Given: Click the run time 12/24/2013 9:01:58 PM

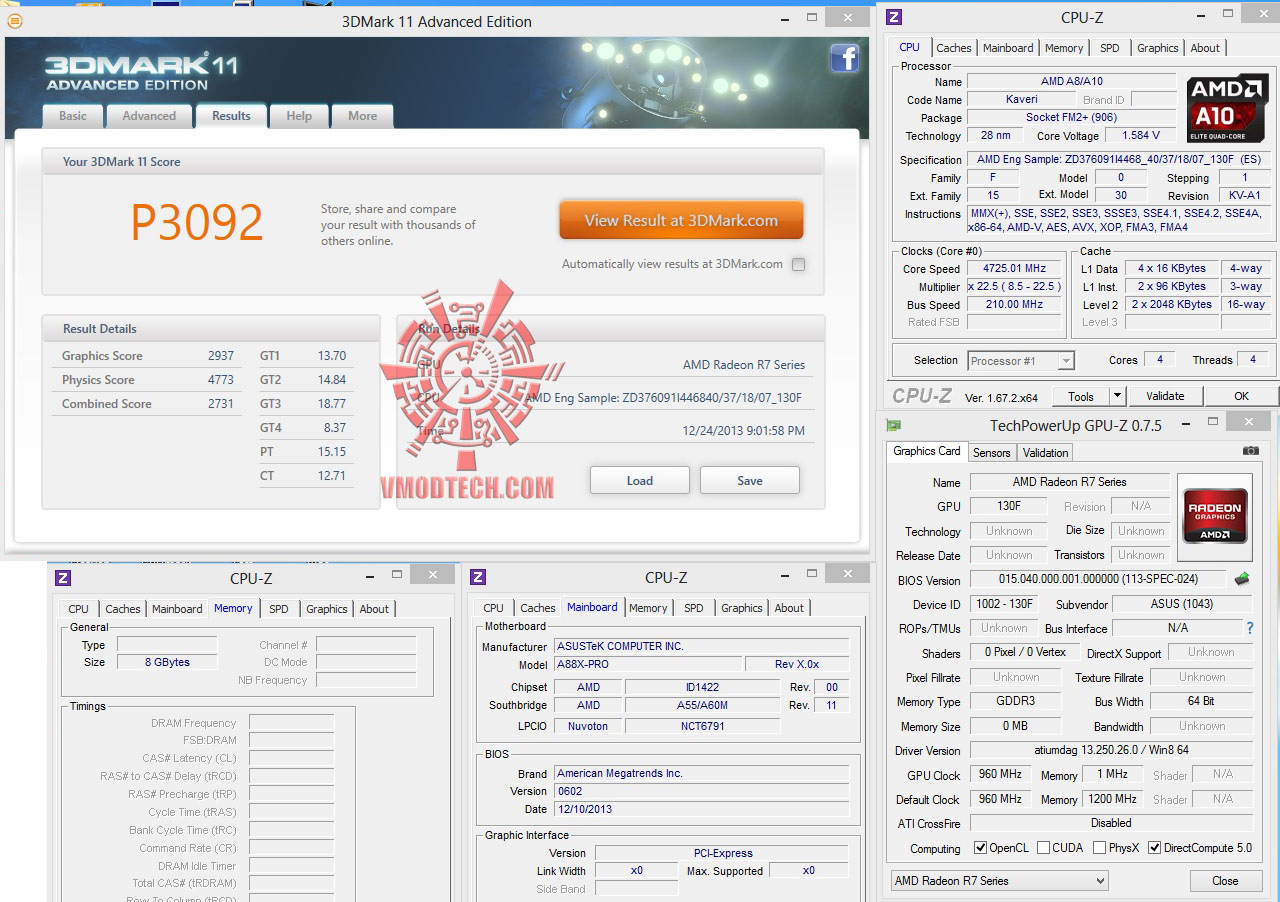Looking at the screenshot, I should point(744,431).
